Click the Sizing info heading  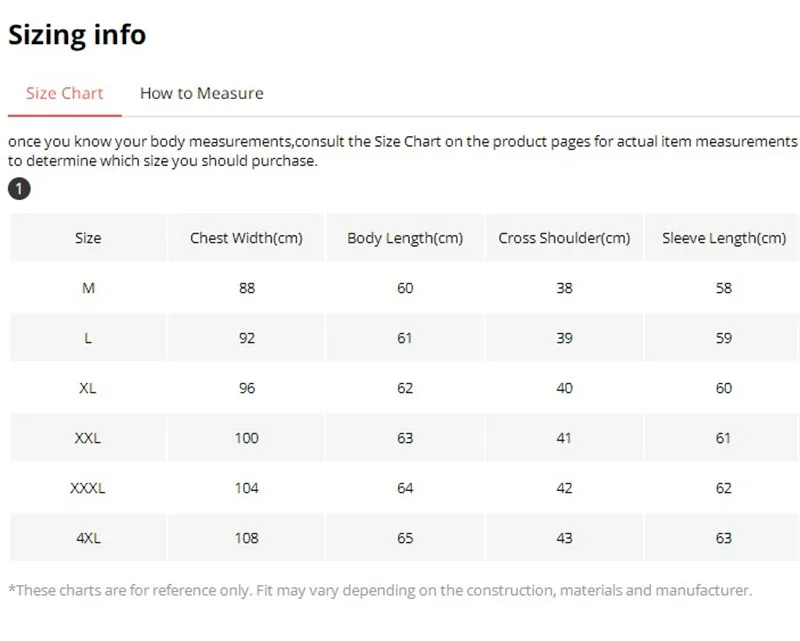(77, 35)
